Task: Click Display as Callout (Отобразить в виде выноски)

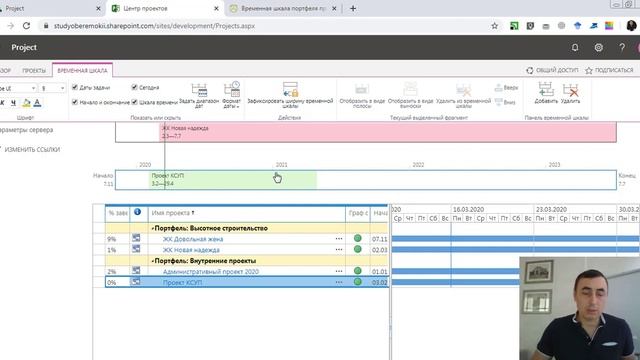Action: coord(410,96)
